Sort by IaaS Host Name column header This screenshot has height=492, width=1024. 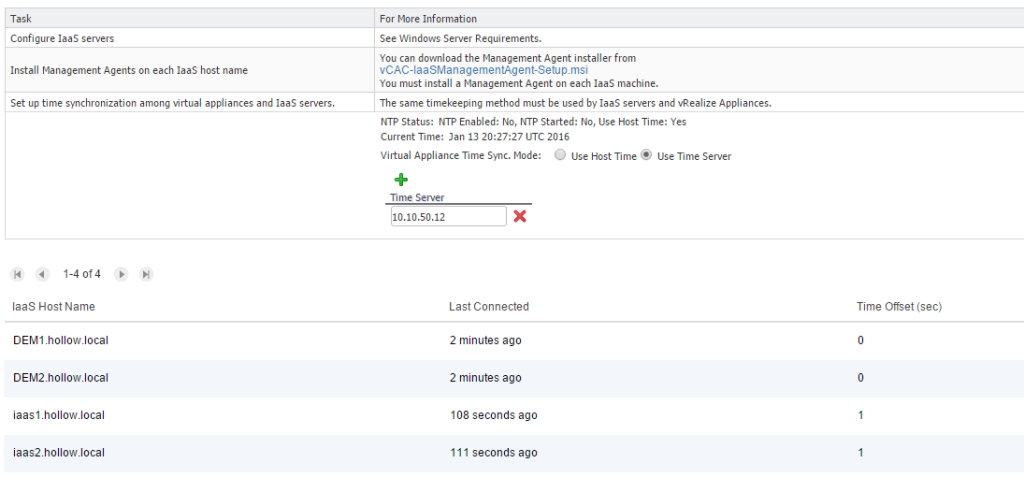tap(54, 306)
